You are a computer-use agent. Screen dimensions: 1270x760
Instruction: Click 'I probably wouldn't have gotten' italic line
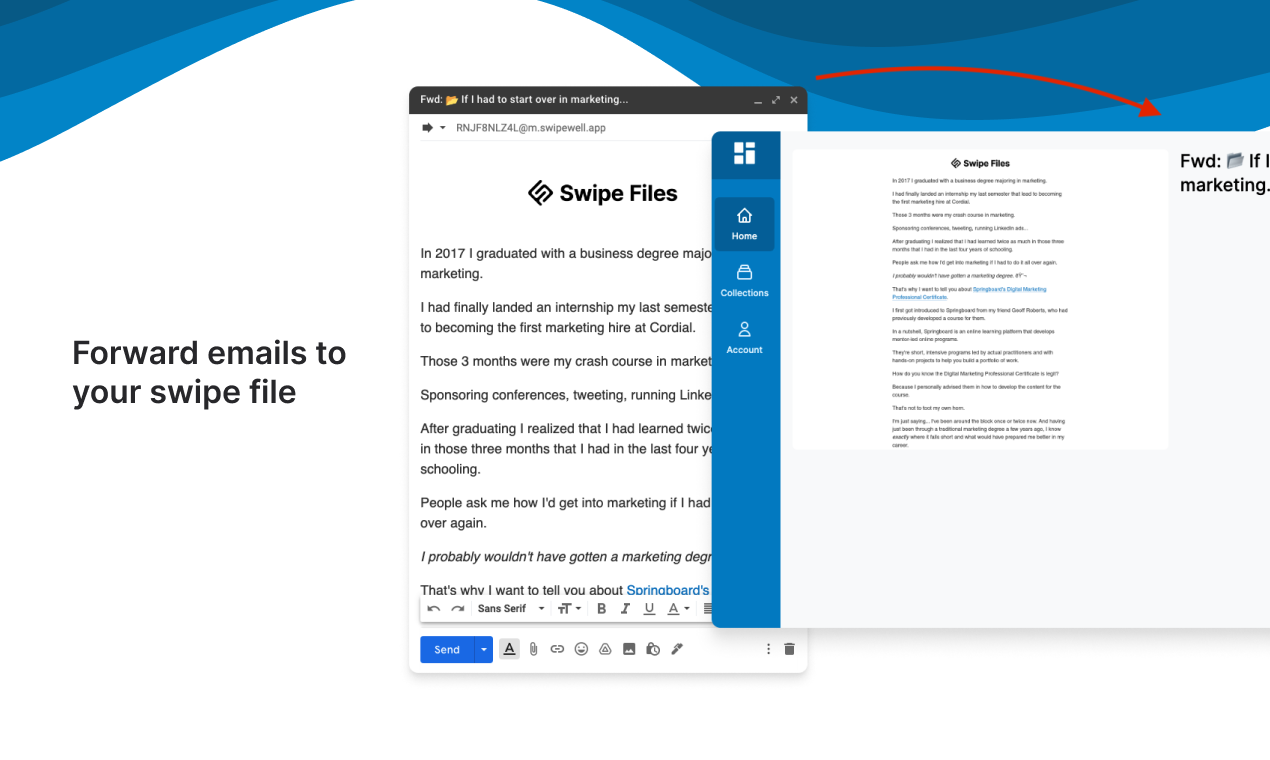coord(566,557)
